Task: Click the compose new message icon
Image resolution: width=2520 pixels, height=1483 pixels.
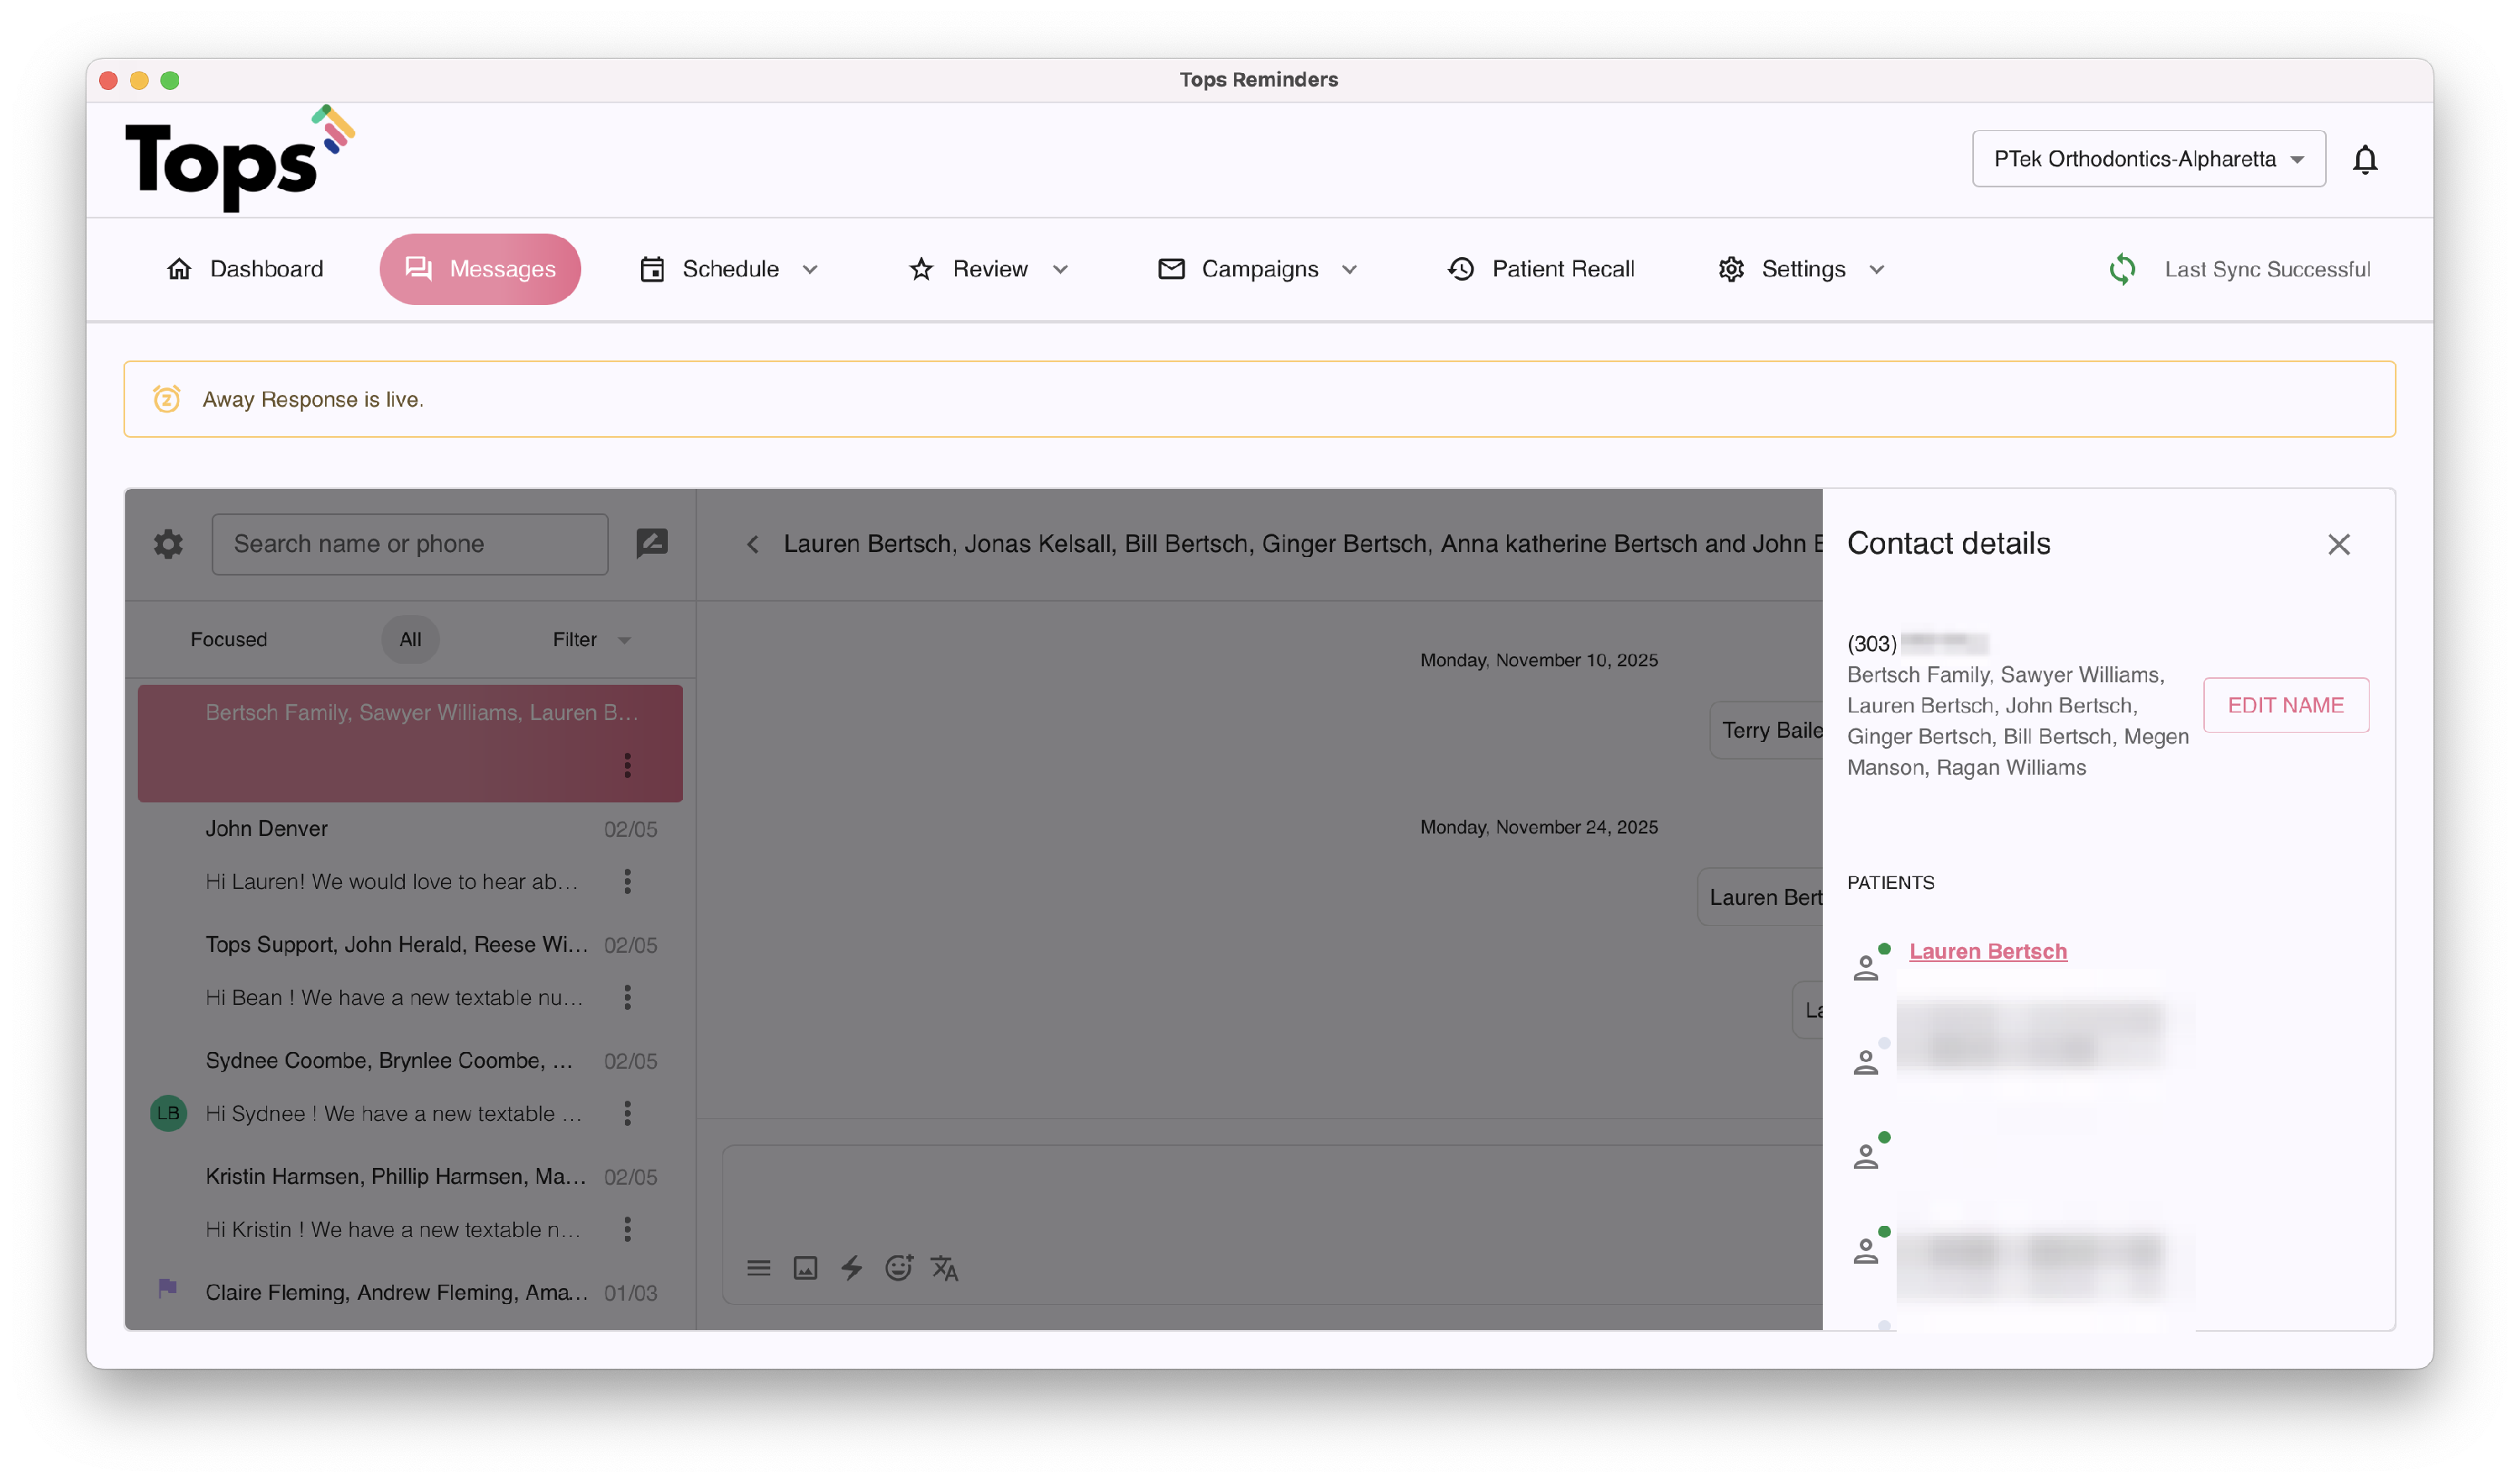Action: 652,543
